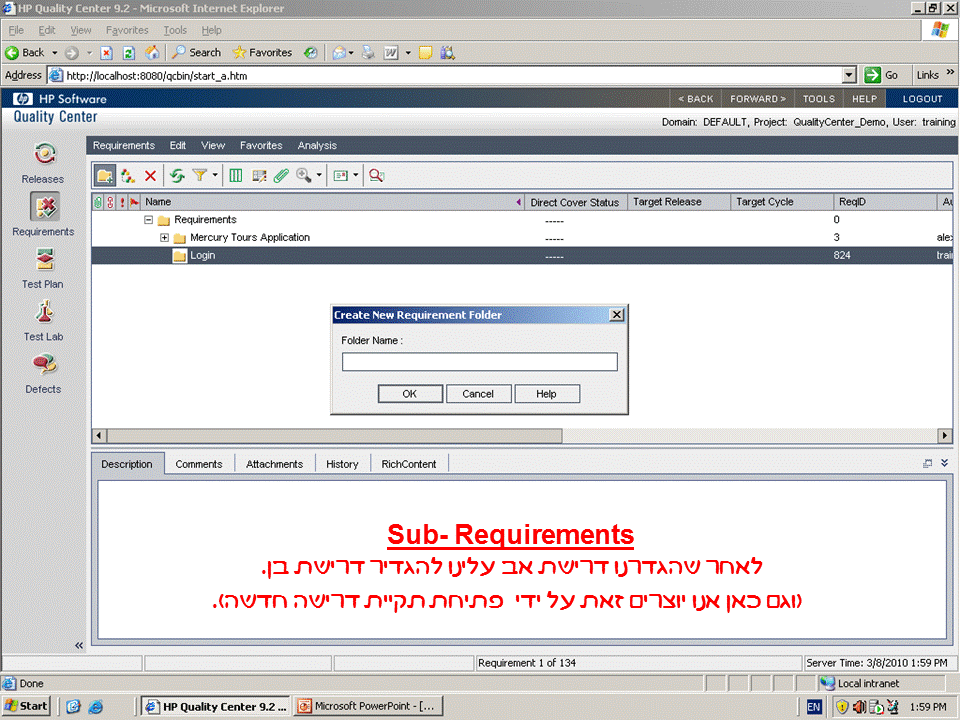Click Cancel in the folder dialog
The height and width of the screenshot is (720, 960).
[x=478, y=394]
